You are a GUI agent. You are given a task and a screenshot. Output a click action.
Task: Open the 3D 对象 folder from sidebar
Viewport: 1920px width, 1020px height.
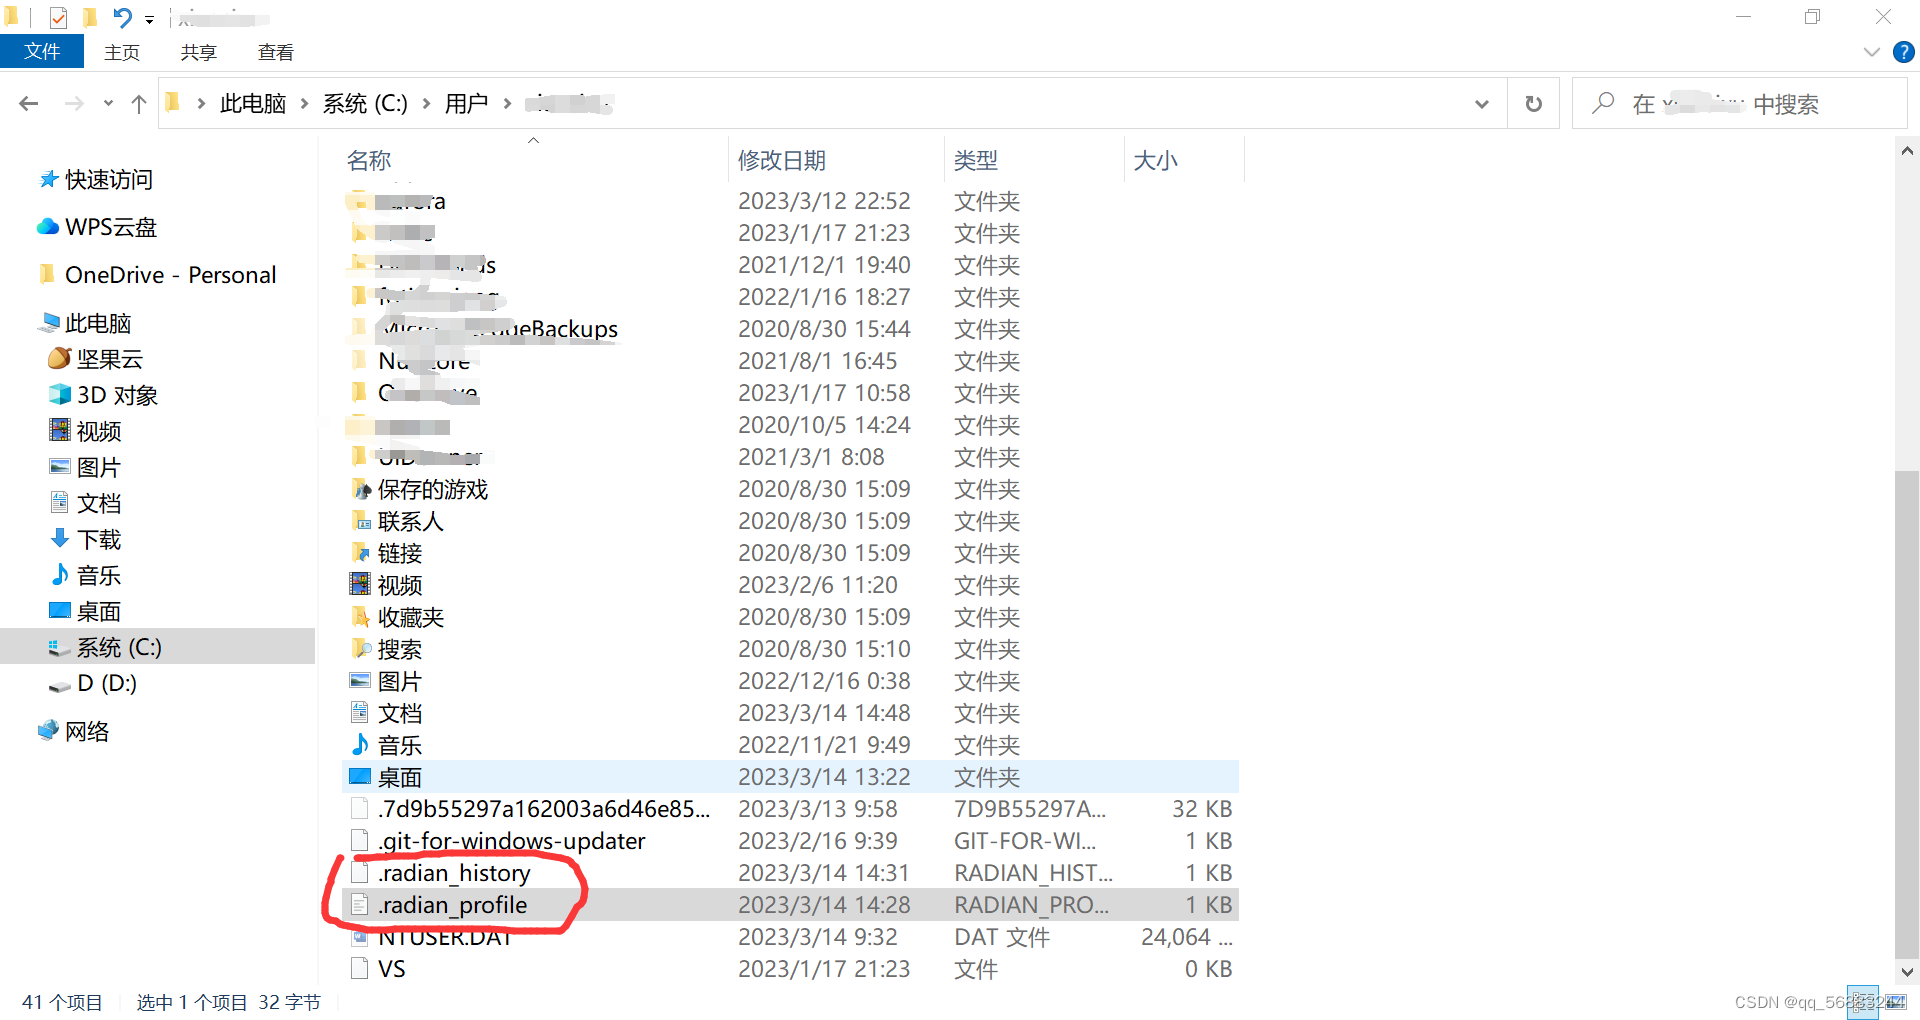pyautogui.click(x=116, y=394)
